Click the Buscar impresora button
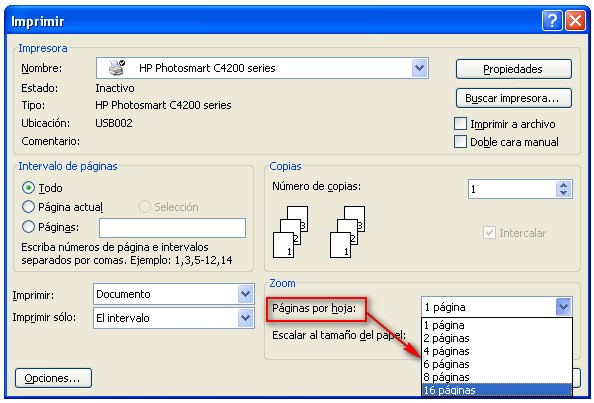This screenshot has width=594, height=403. 514,98
